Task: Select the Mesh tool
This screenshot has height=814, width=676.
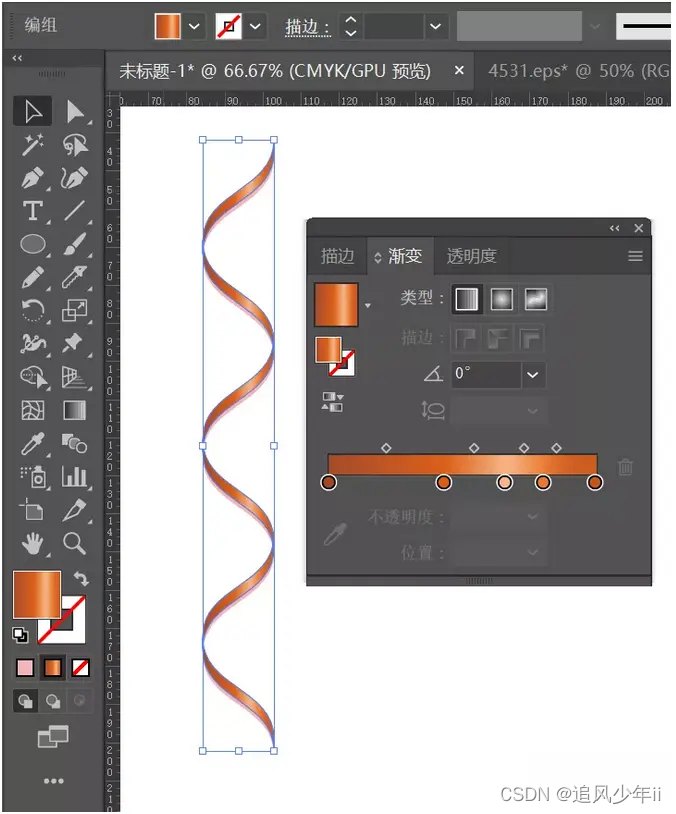Action: 33,410
